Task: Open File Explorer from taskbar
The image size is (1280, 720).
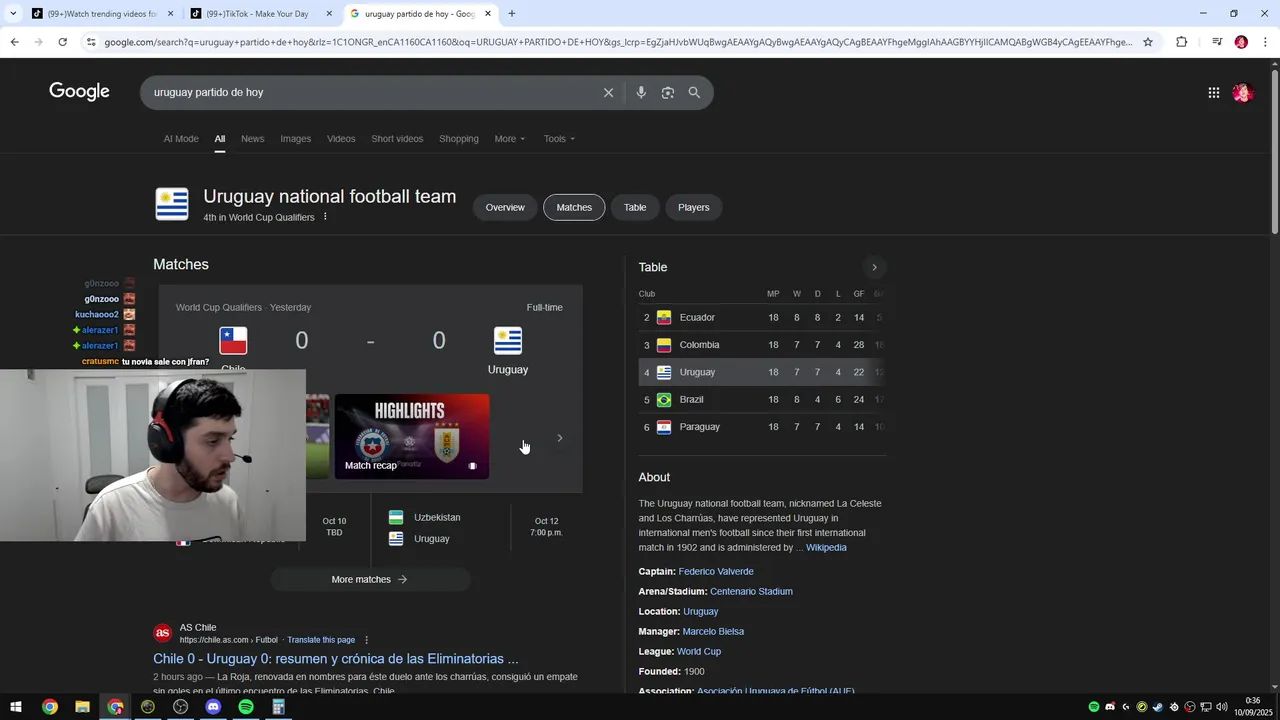Action: point(82,707)
